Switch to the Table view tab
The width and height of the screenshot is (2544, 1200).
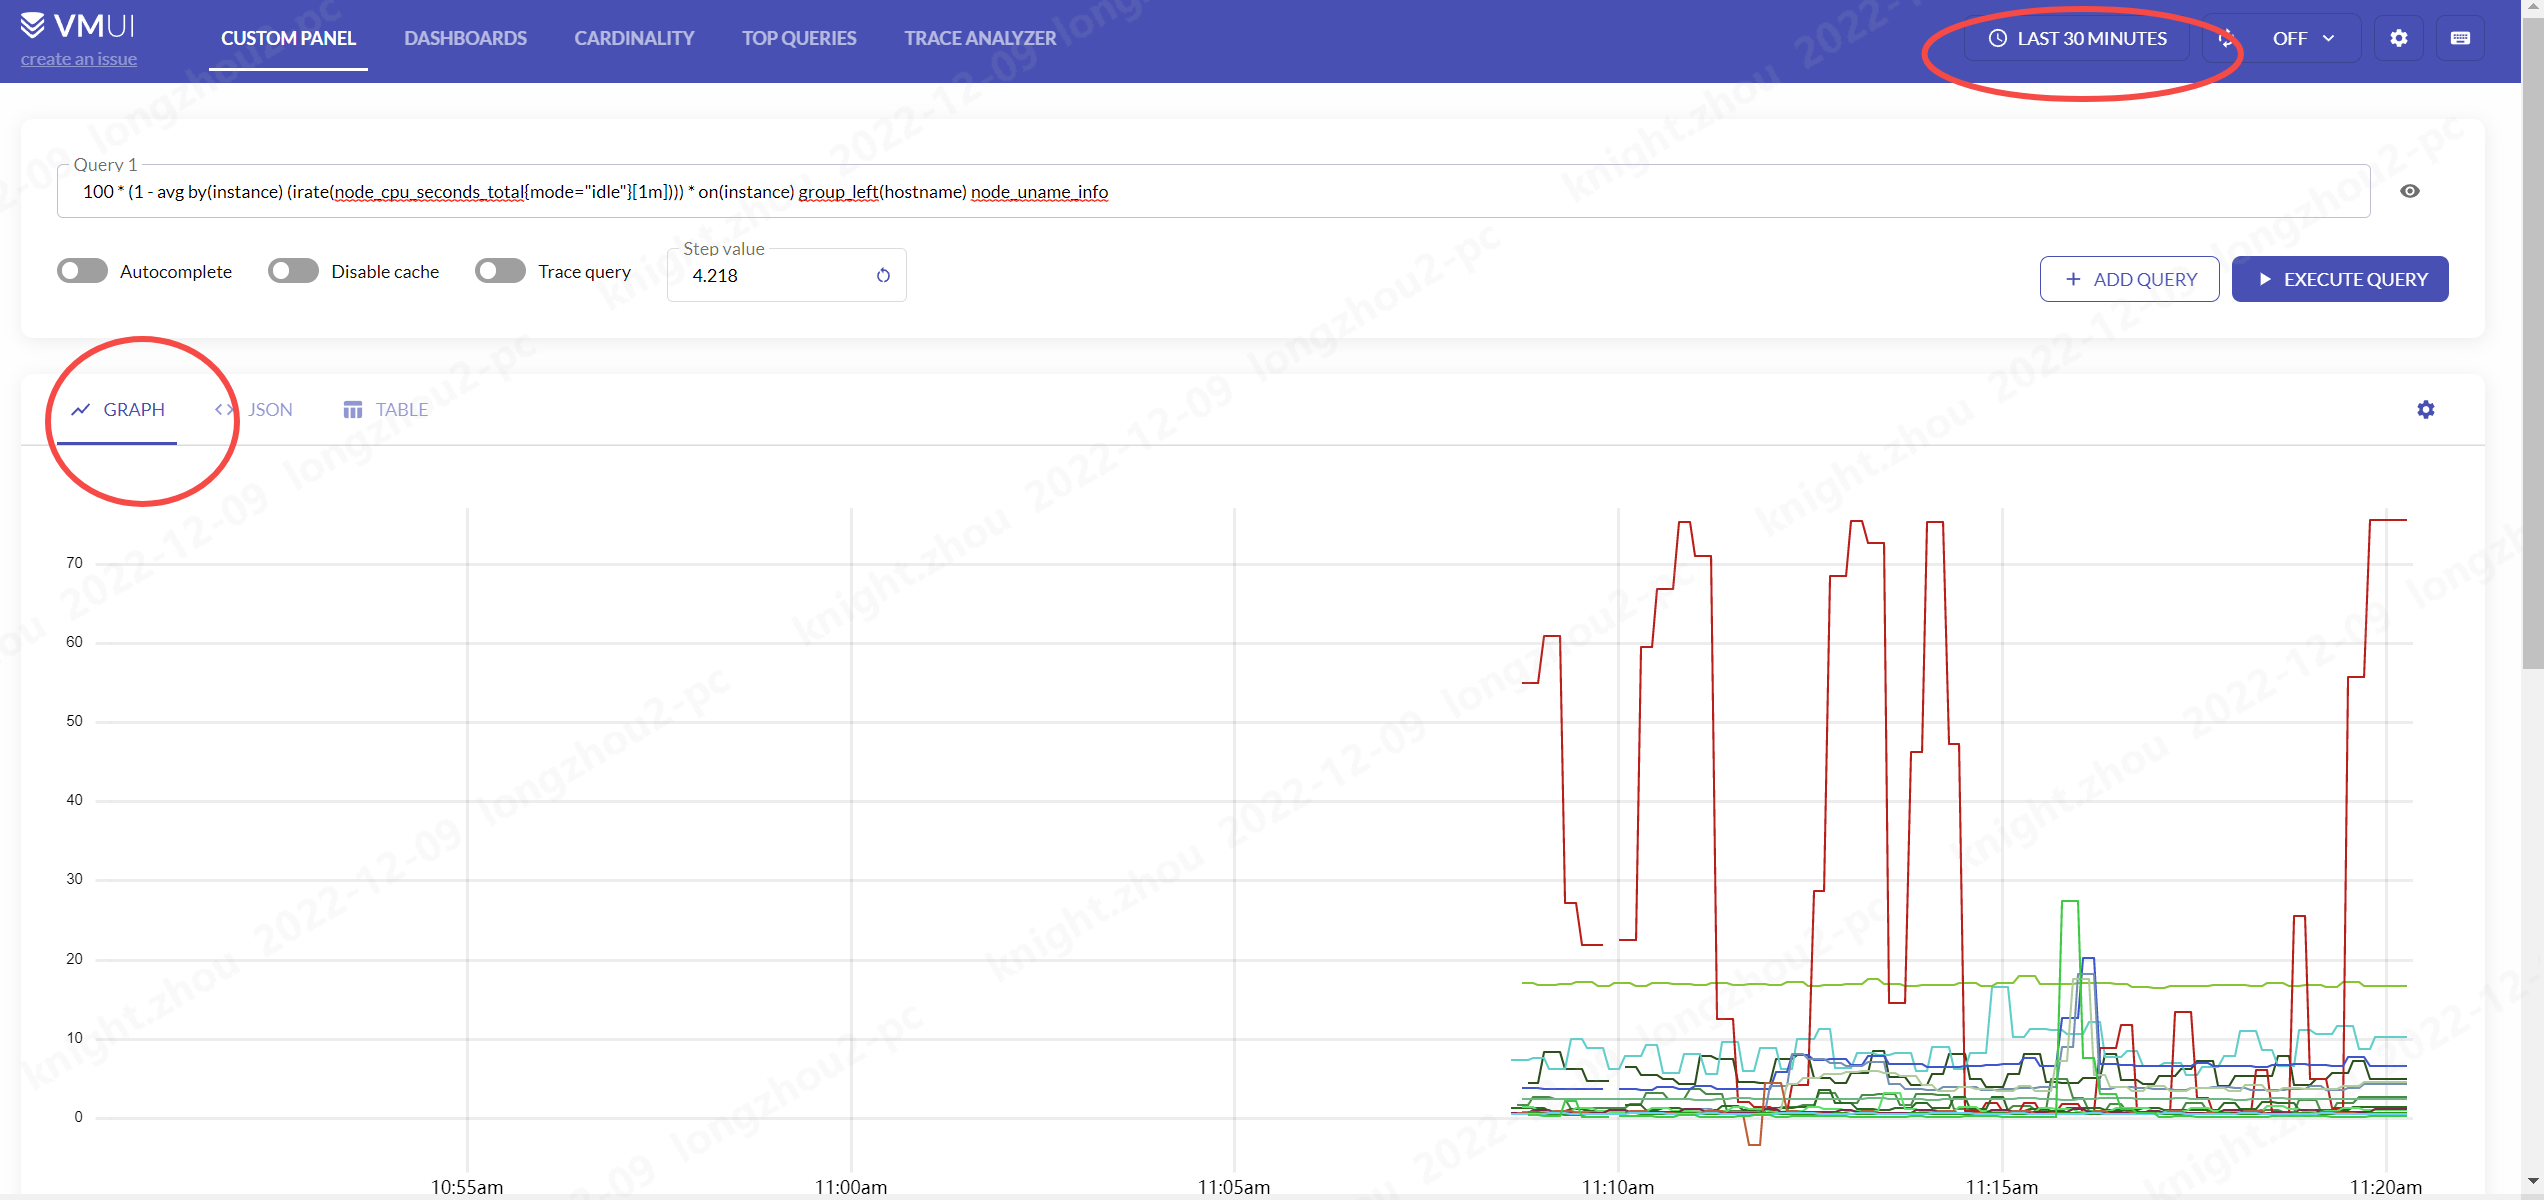click(x=385, y=409)
